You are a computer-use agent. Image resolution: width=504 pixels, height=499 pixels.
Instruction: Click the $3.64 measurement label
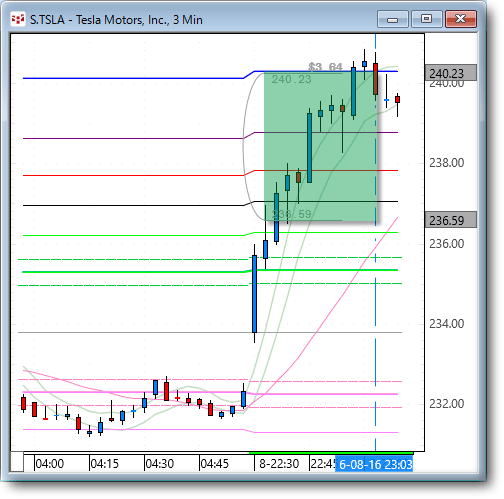(x=325, y=67)
